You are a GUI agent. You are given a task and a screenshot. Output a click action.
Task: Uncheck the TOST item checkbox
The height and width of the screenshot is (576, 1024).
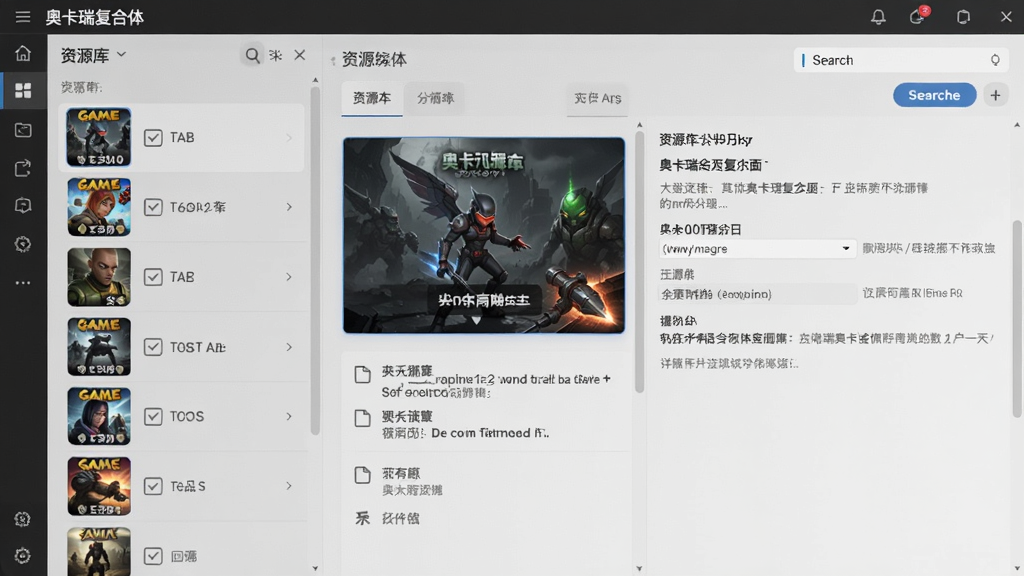153,347
